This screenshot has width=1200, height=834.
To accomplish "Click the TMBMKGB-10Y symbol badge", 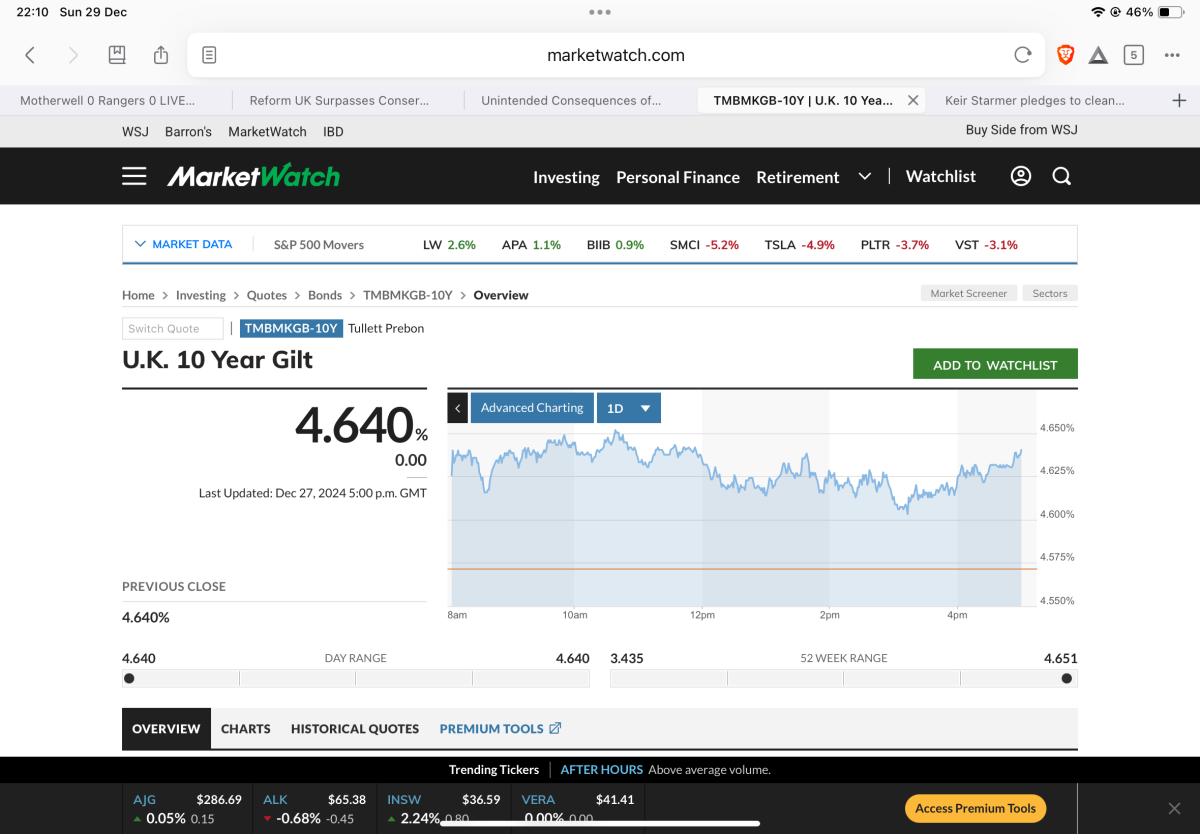I will [292, 328].
